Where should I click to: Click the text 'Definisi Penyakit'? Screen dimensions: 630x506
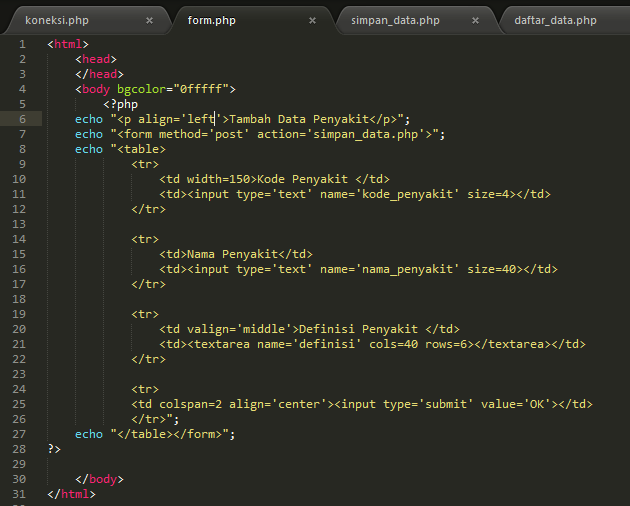pos(358,329)
